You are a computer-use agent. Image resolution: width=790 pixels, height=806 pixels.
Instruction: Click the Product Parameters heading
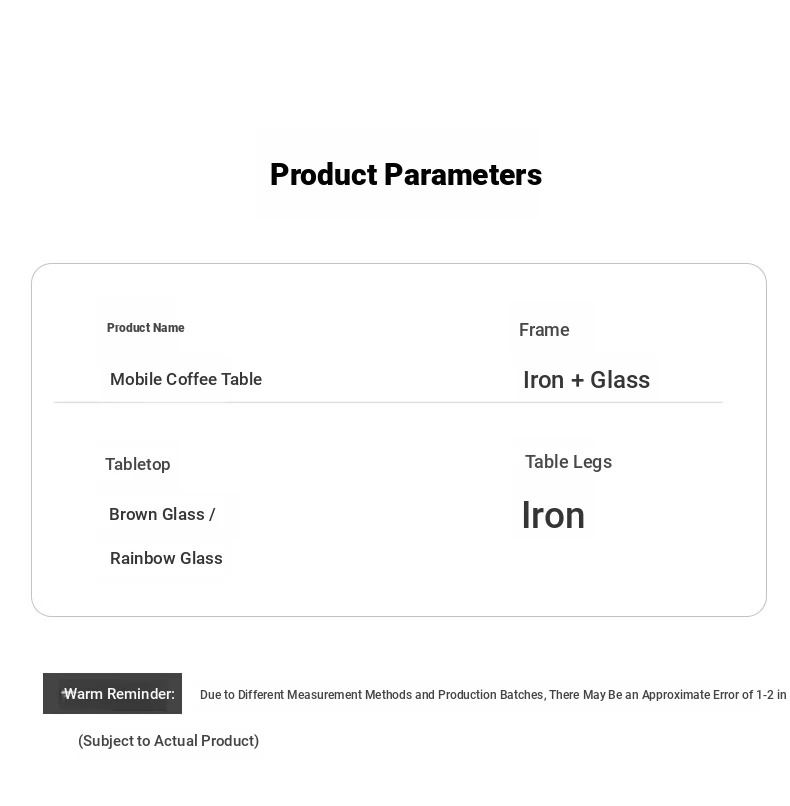click(x=405, y=175)
